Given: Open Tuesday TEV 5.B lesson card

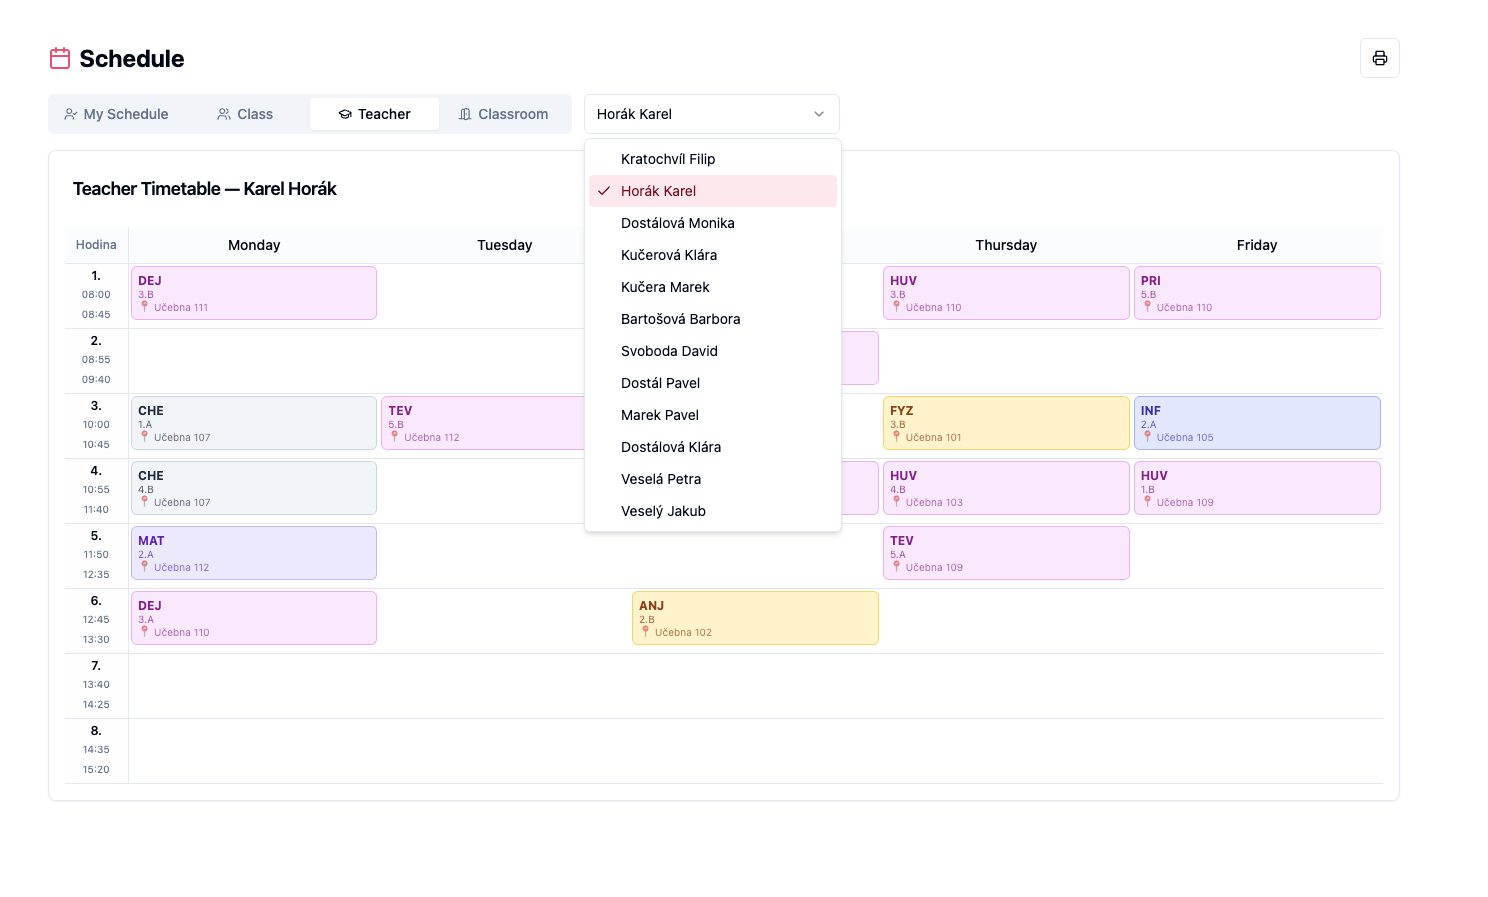Looking at the screenshot, I should [x=482, y=423].
